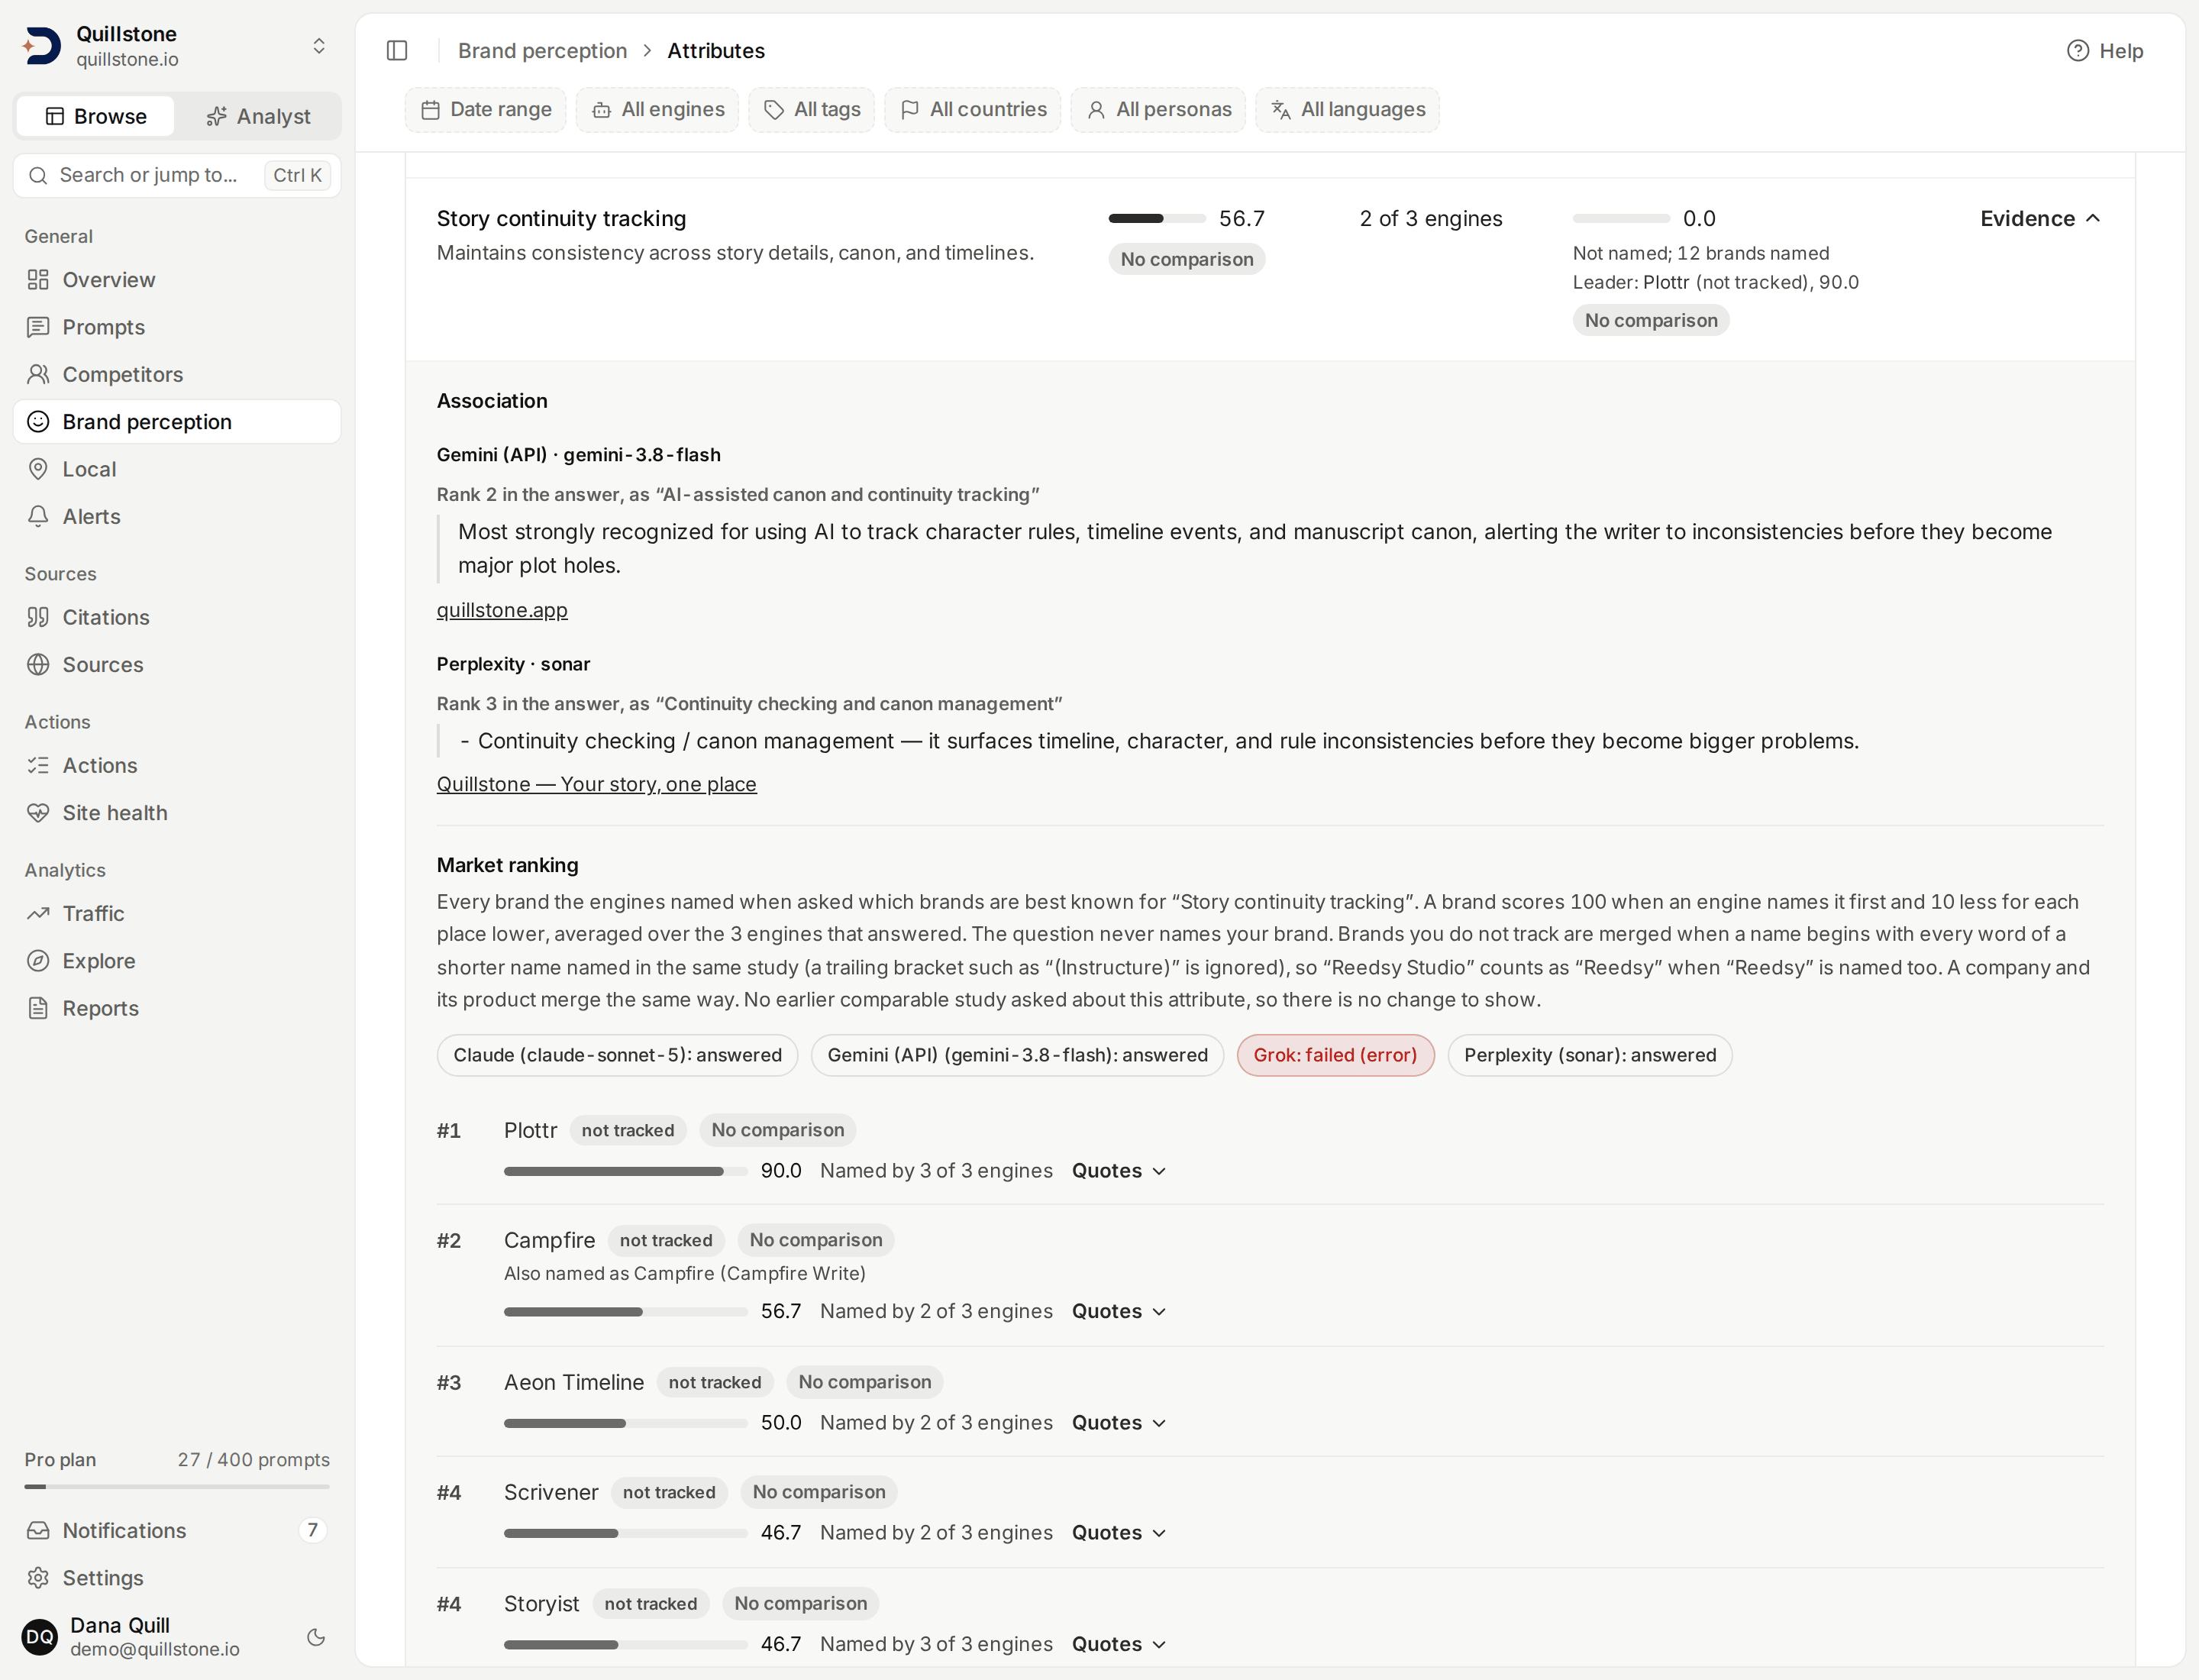This screenshot has height=1680, width=2199.
Task: Open All countries filter
Action: click(973, 109)
